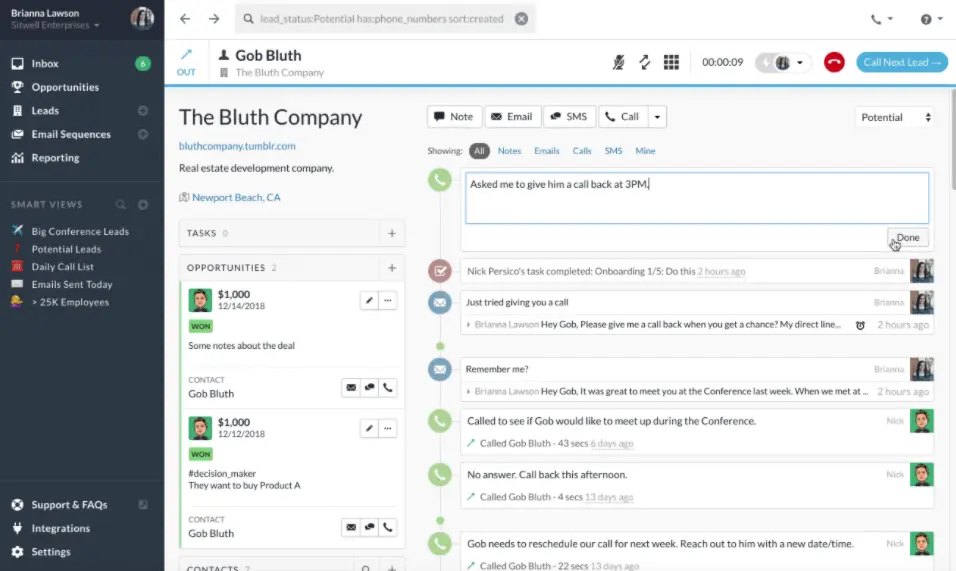Add a new lead with plus icon
Viewport: 956px width, 571px height.
(143, 111)
